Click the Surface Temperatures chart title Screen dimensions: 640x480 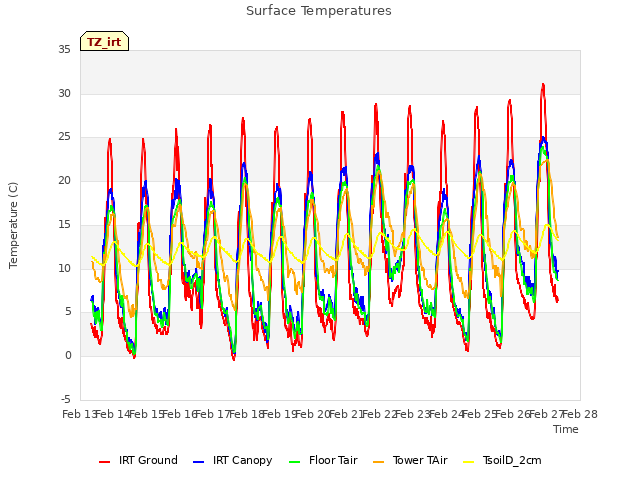(x=319, y=11)
